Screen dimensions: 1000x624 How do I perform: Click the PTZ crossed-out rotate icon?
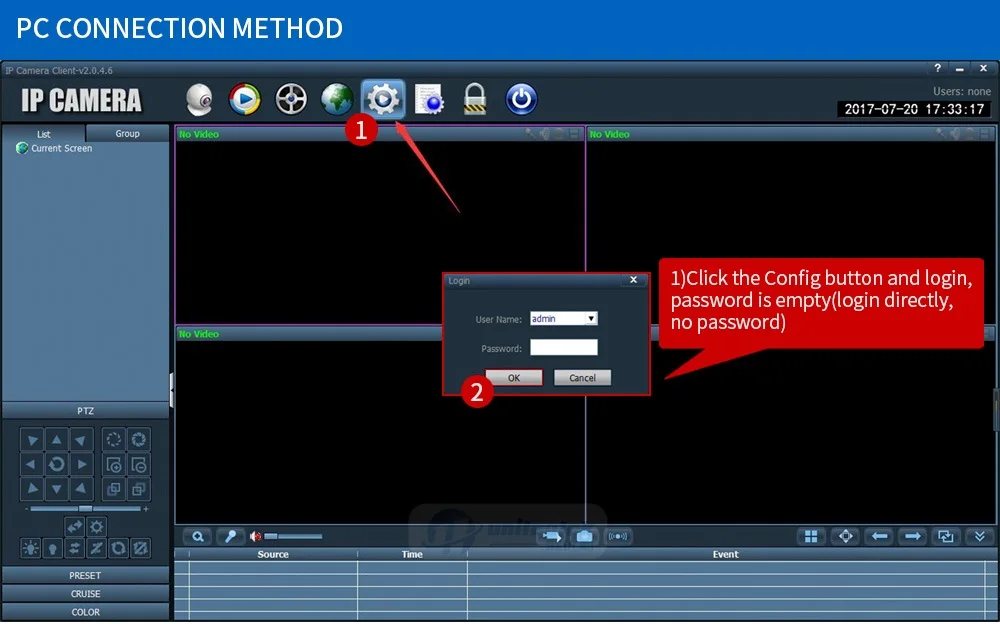[x=140, y=548]
